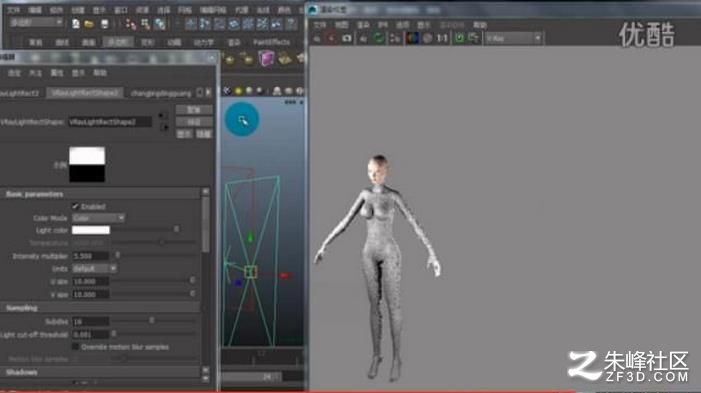Uncheck the Enabled checkbox

[x=76, y=206]
